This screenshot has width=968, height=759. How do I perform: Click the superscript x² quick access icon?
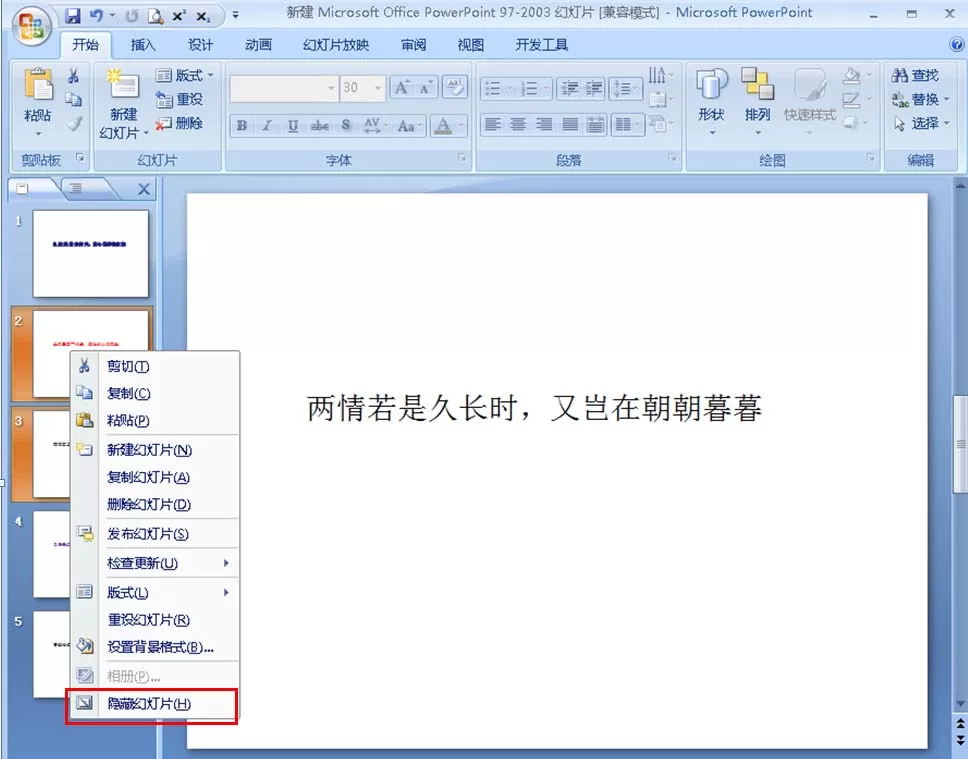(x=179, y=16)
